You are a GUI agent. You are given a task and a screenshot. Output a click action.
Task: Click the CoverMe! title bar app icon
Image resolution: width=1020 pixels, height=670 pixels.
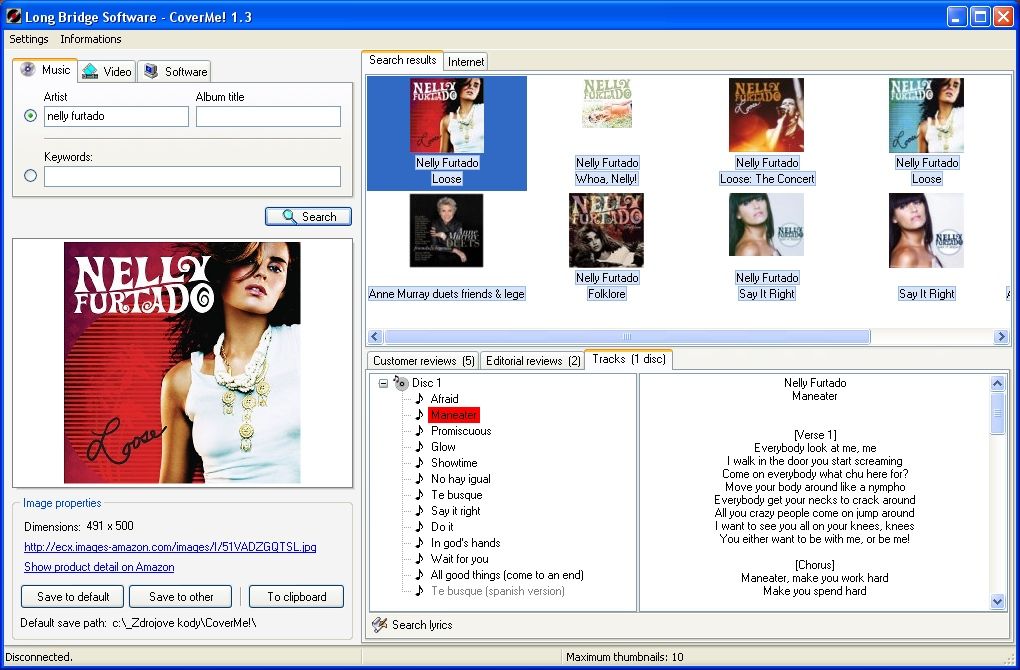point(13,16)
